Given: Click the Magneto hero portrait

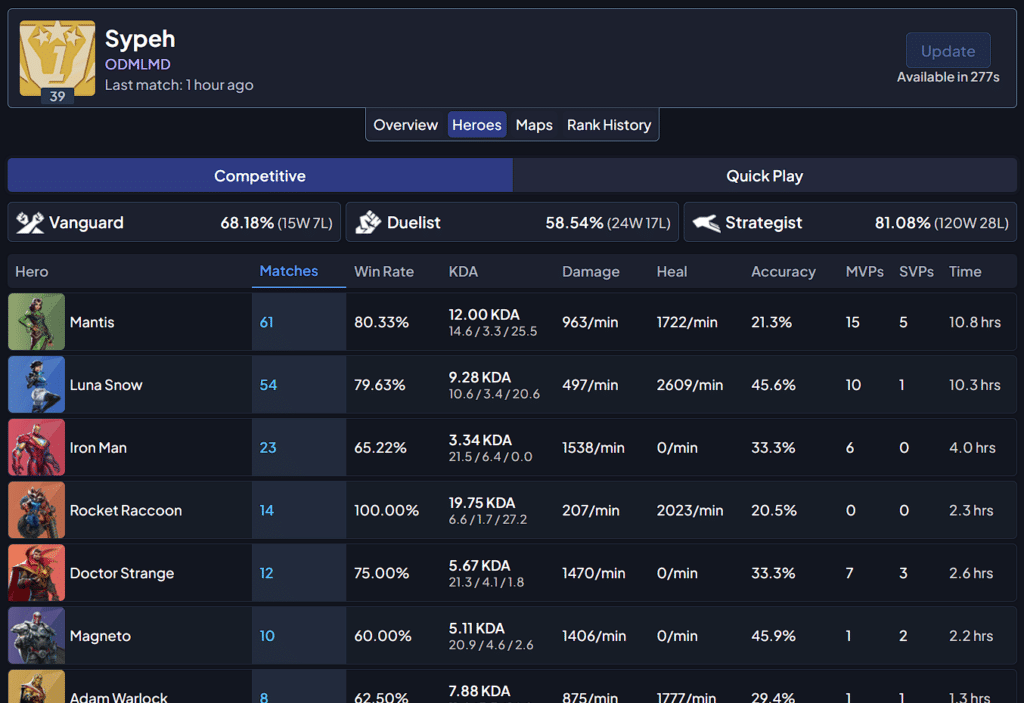Looking at the screenshot, I should tap(37, 635).
